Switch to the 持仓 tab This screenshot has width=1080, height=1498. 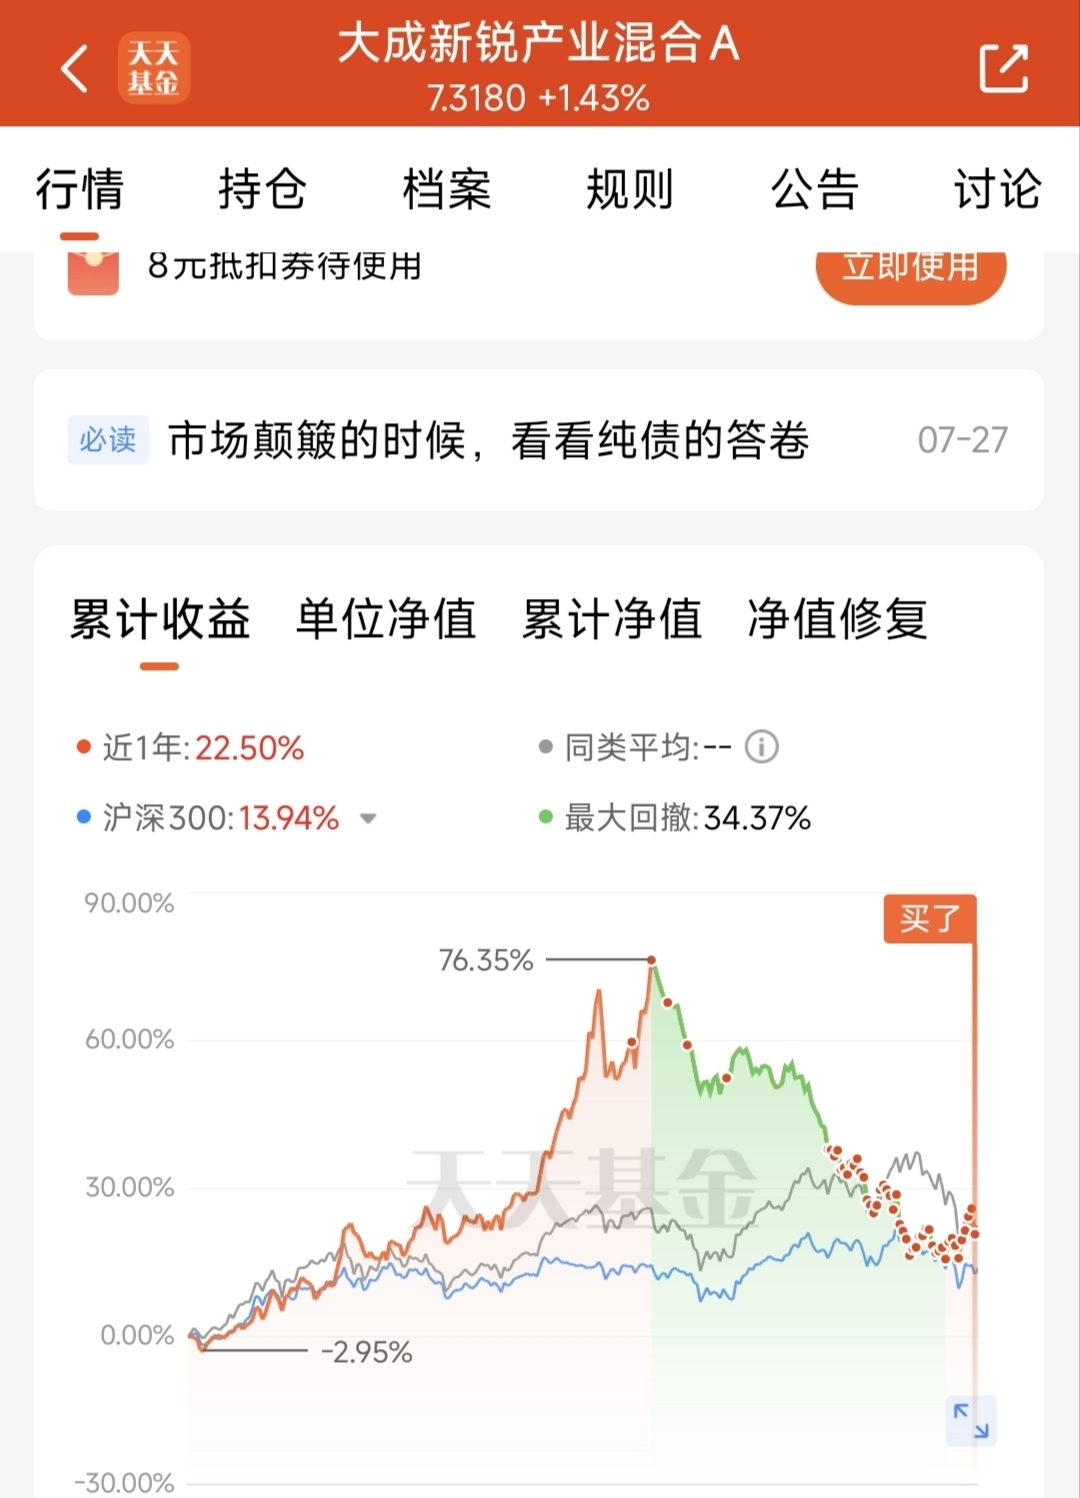coord(262,190)
